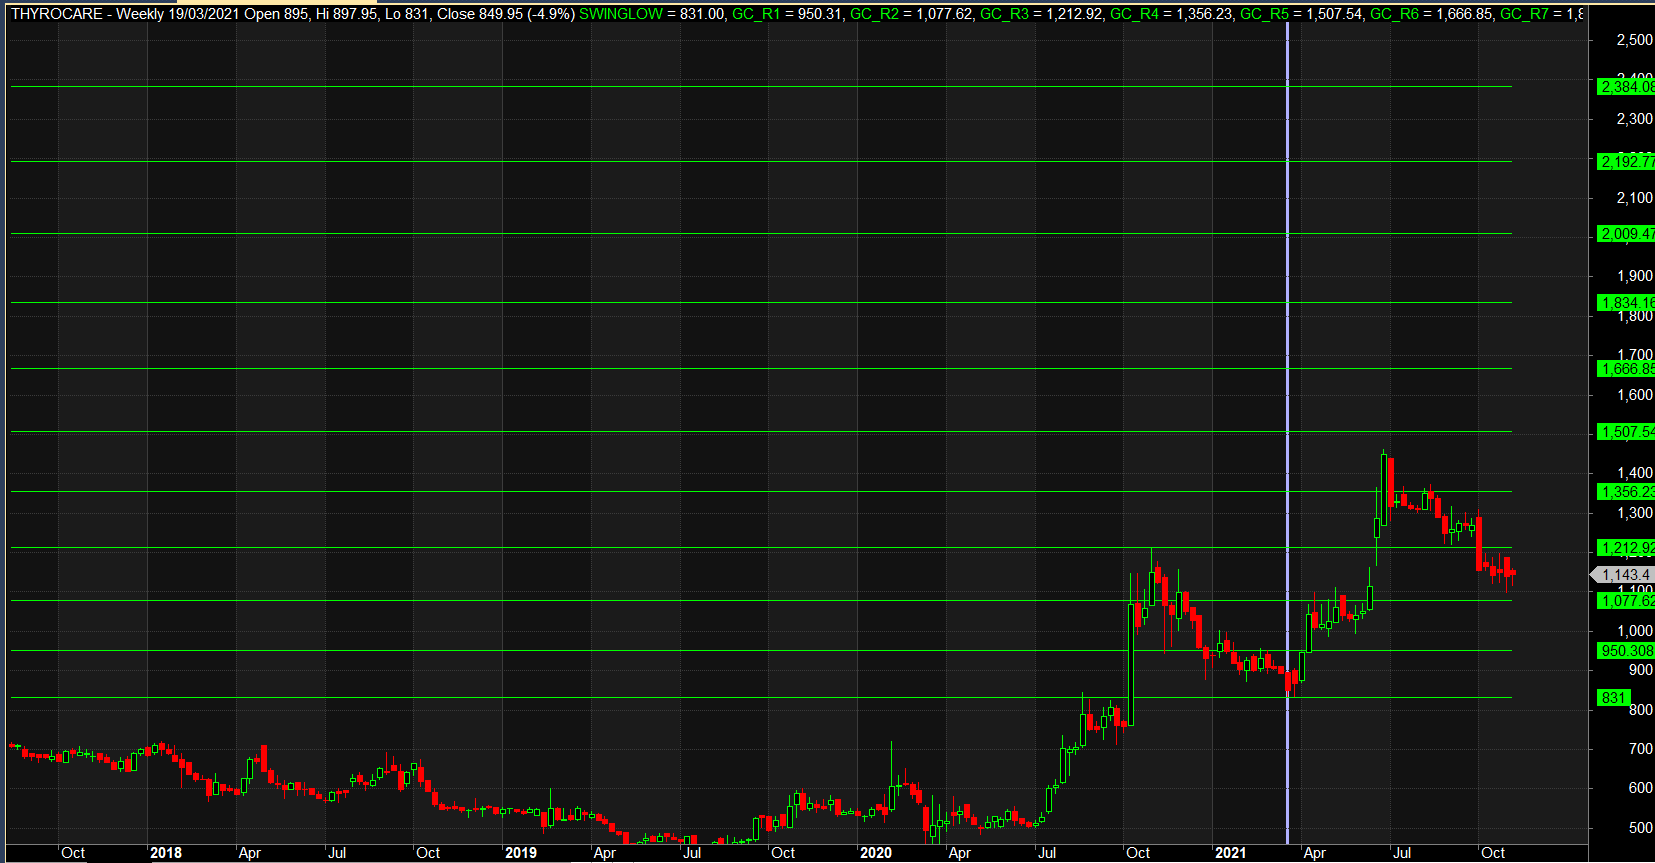Click the 831 swing low price tag
Image resolution: width=1655 pixels, height=863 pixels.
(1613, 698)
